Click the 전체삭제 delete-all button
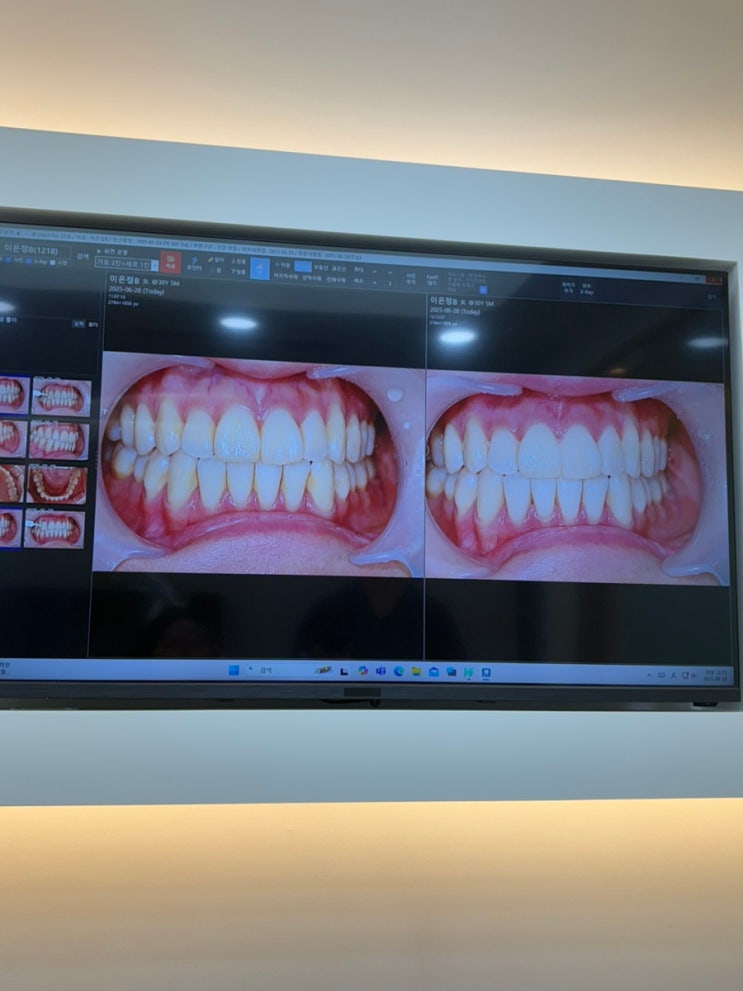 pos(335,279)
